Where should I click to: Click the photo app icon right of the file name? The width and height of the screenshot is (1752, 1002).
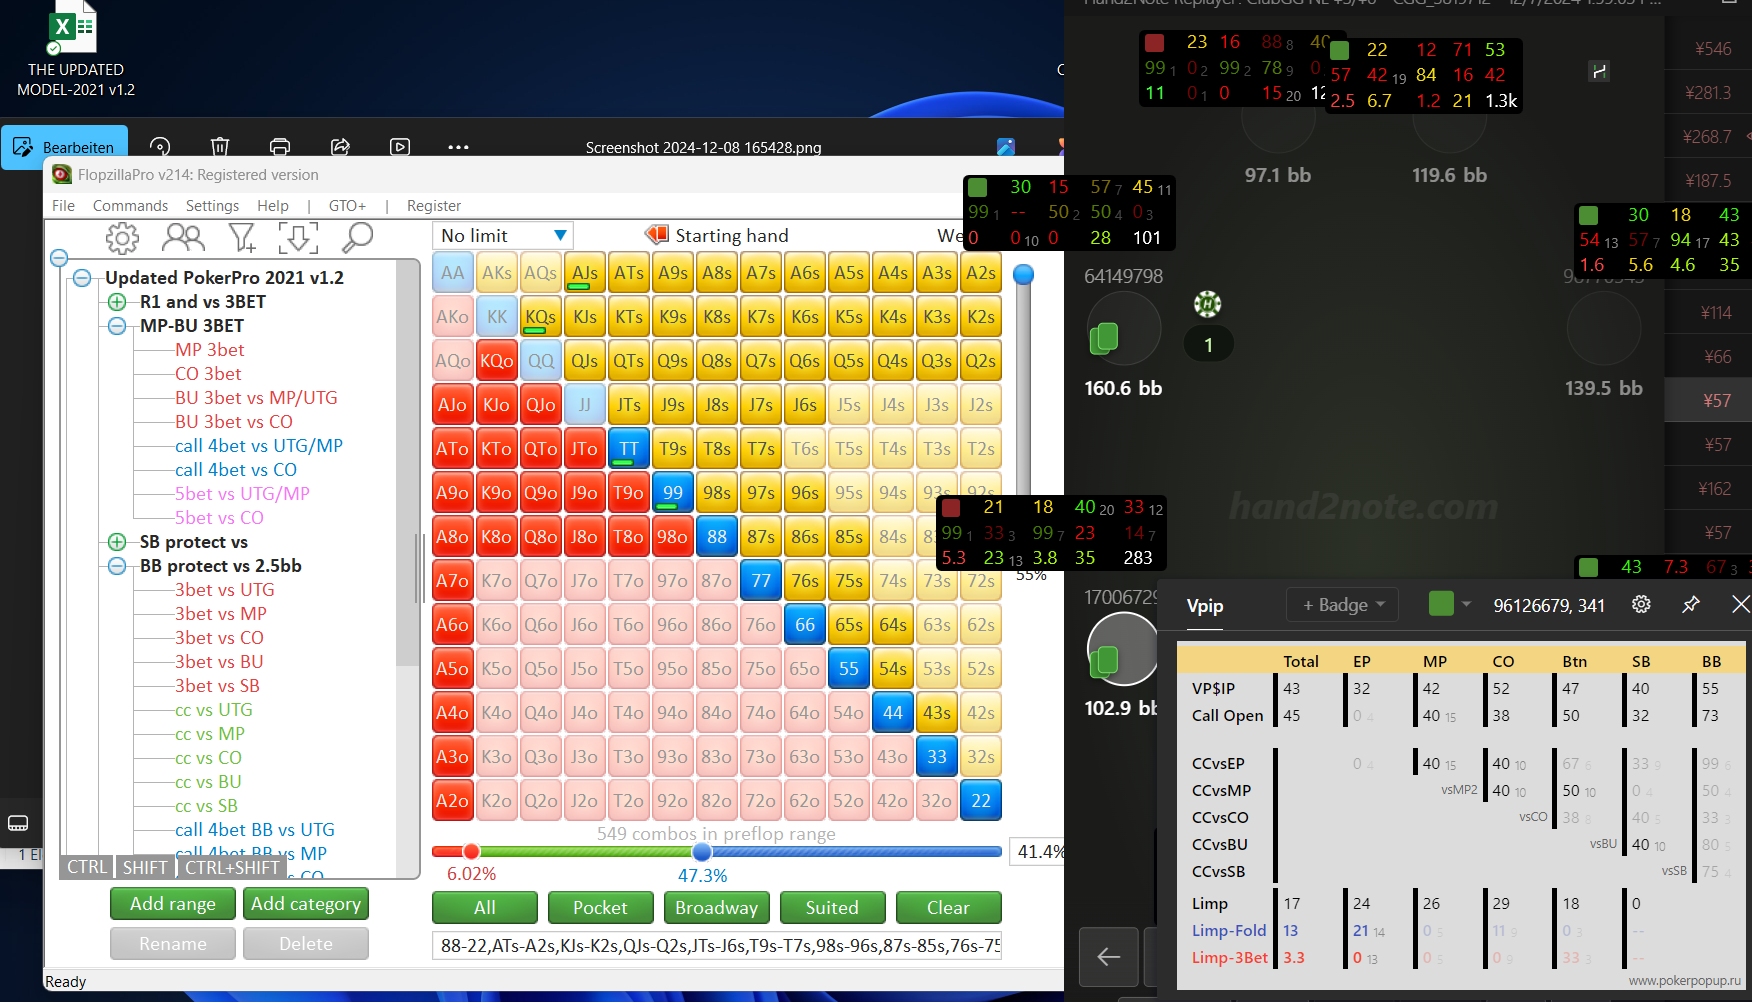pyautogui.click(x=1006, y=147)
